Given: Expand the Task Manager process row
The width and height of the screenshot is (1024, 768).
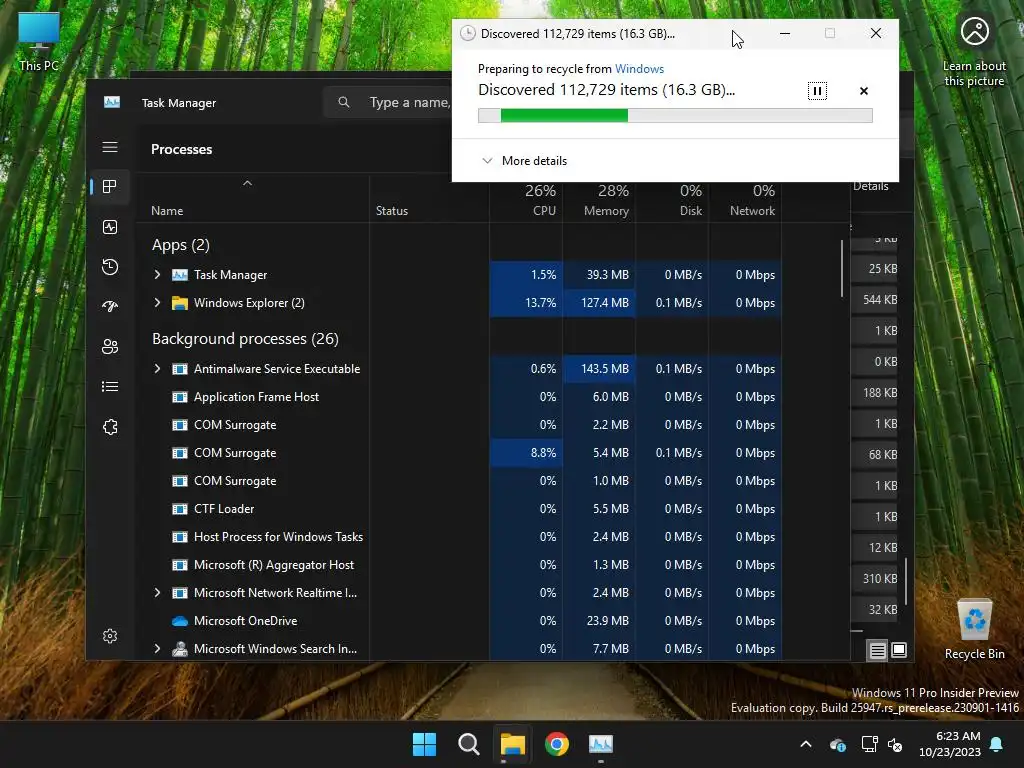Looking at the screenshot, I should click(157, 275).
